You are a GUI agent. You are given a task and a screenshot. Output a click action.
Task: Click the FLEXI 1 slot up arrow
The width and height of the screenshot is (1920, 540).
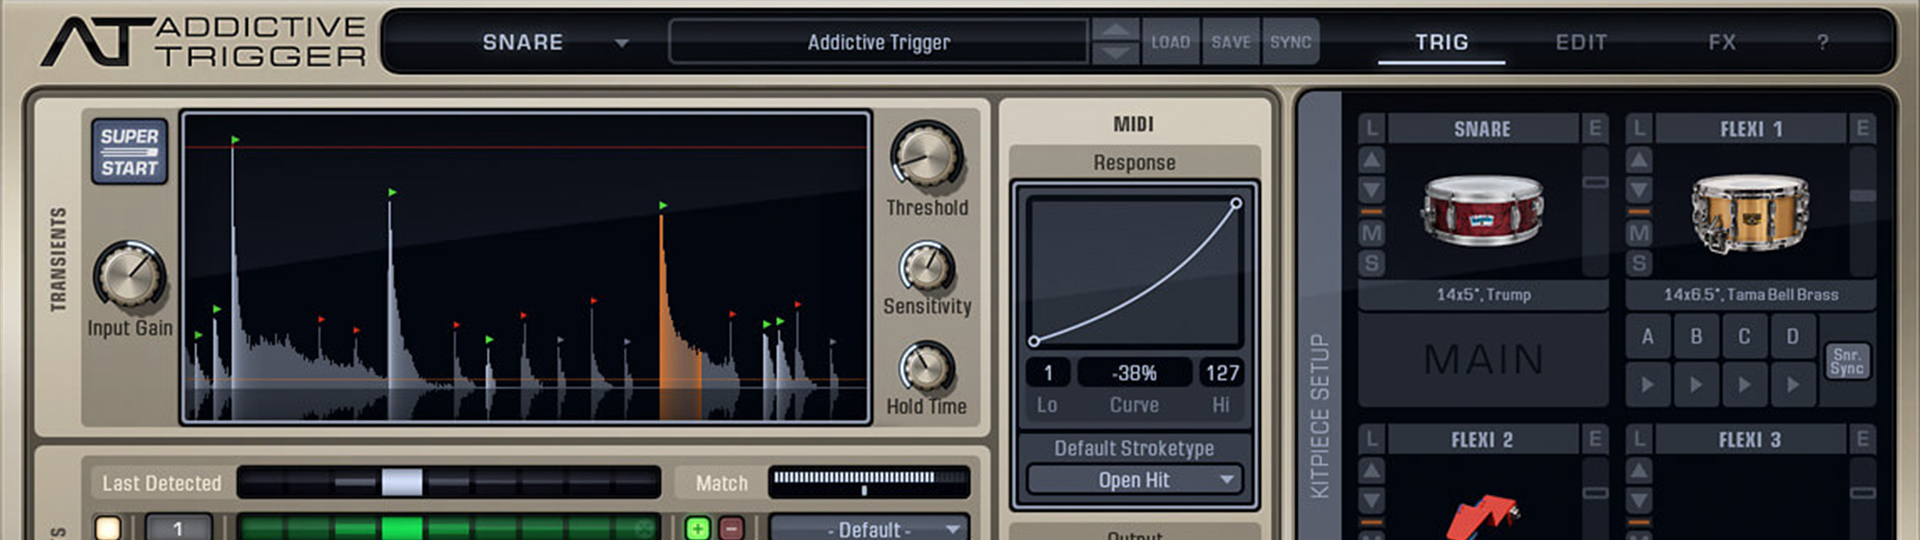(1638, 160)
